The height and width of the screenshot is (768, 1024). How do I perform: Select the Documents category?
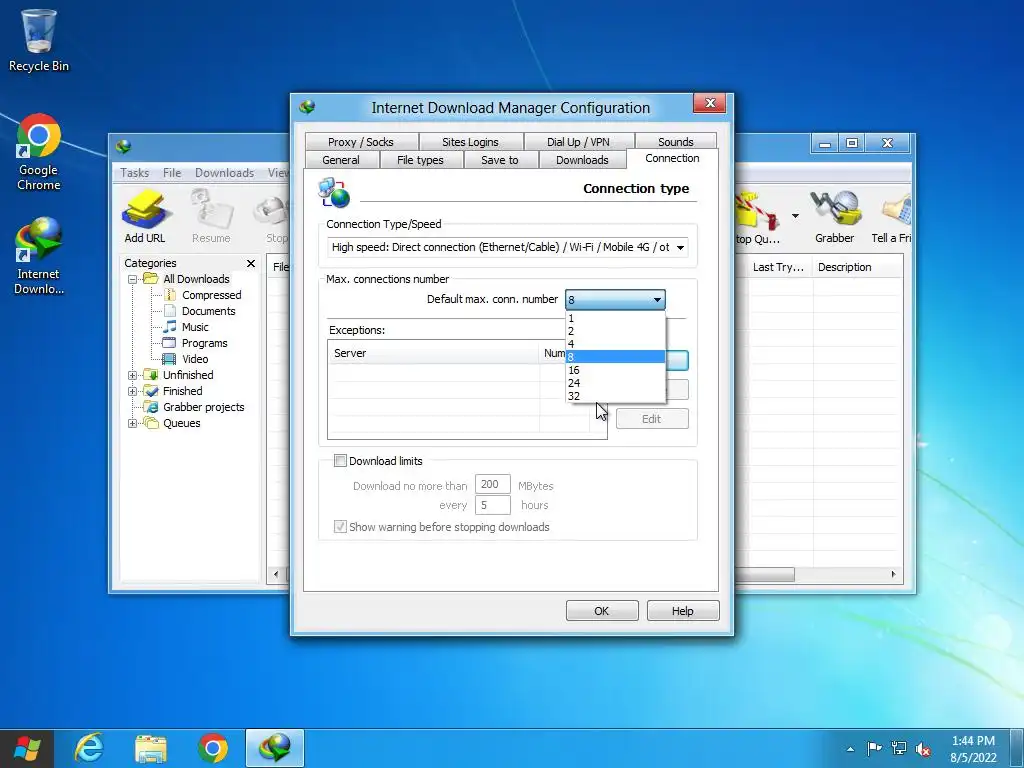[208, 312]
